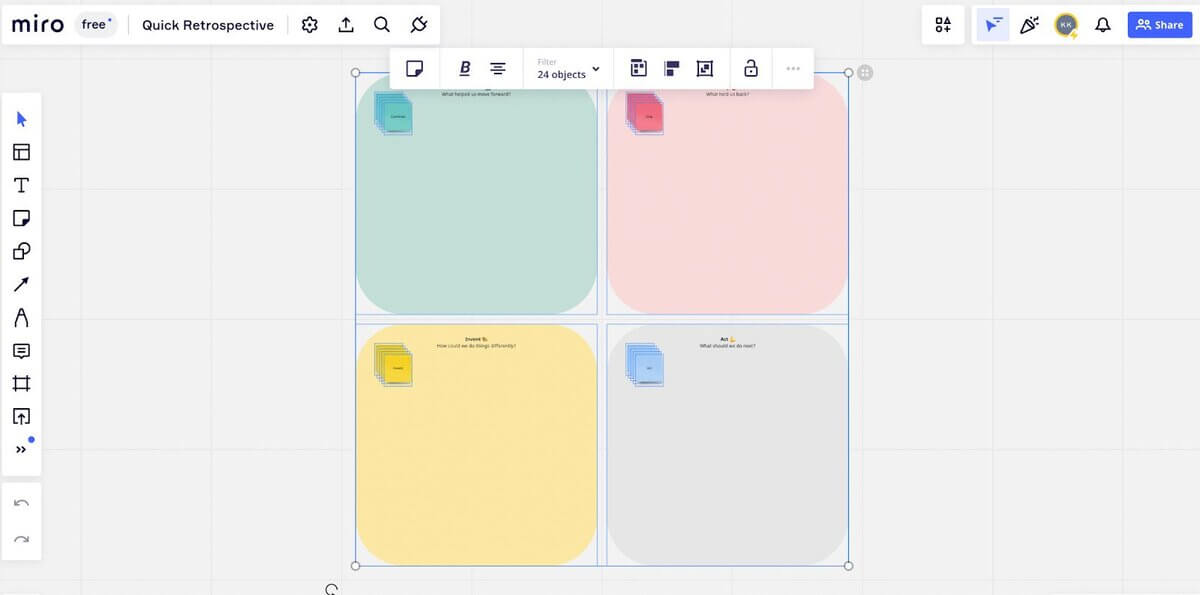Screen dimensions: 1200x595
Task: Select the Text tool in the sidebar
Action: pyautogui.click(x=22, y=184)
